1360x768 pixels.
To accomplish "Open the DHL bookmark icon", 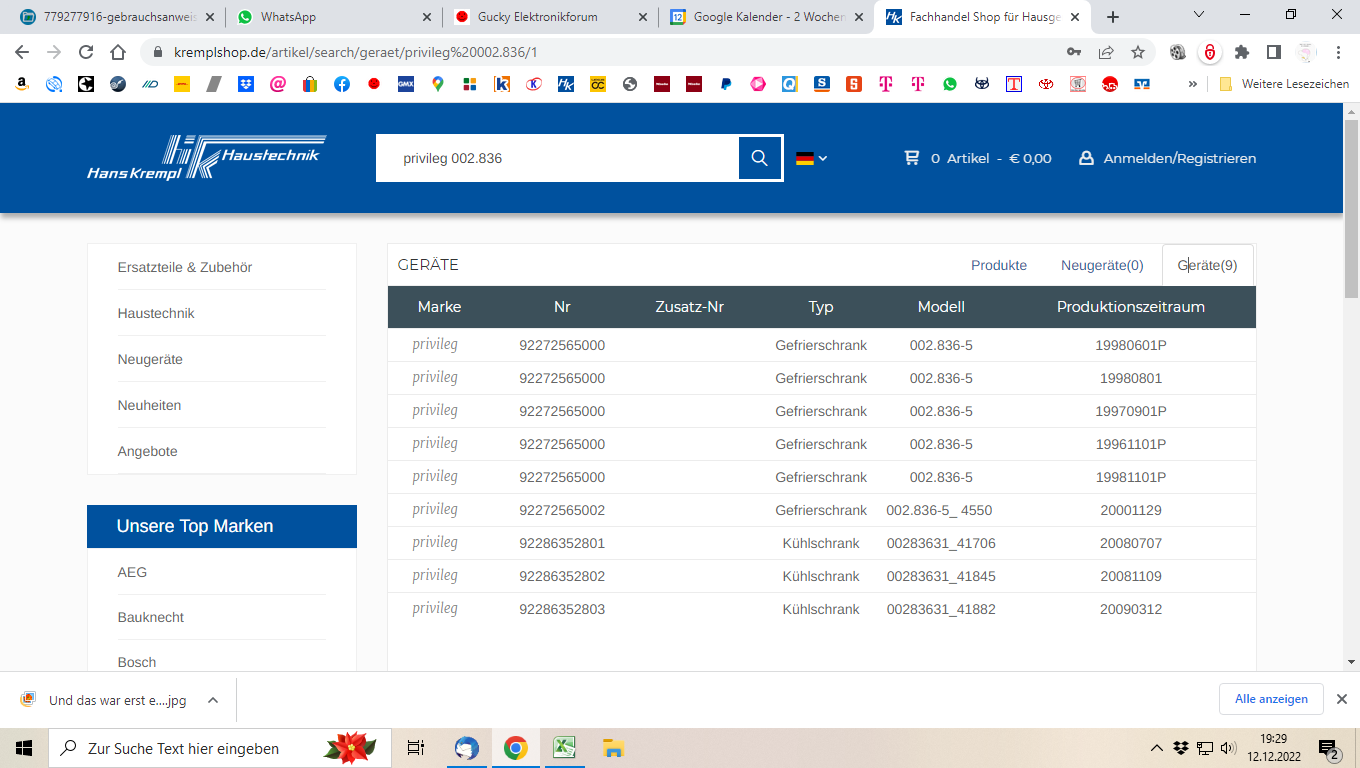I will [182, 85].
